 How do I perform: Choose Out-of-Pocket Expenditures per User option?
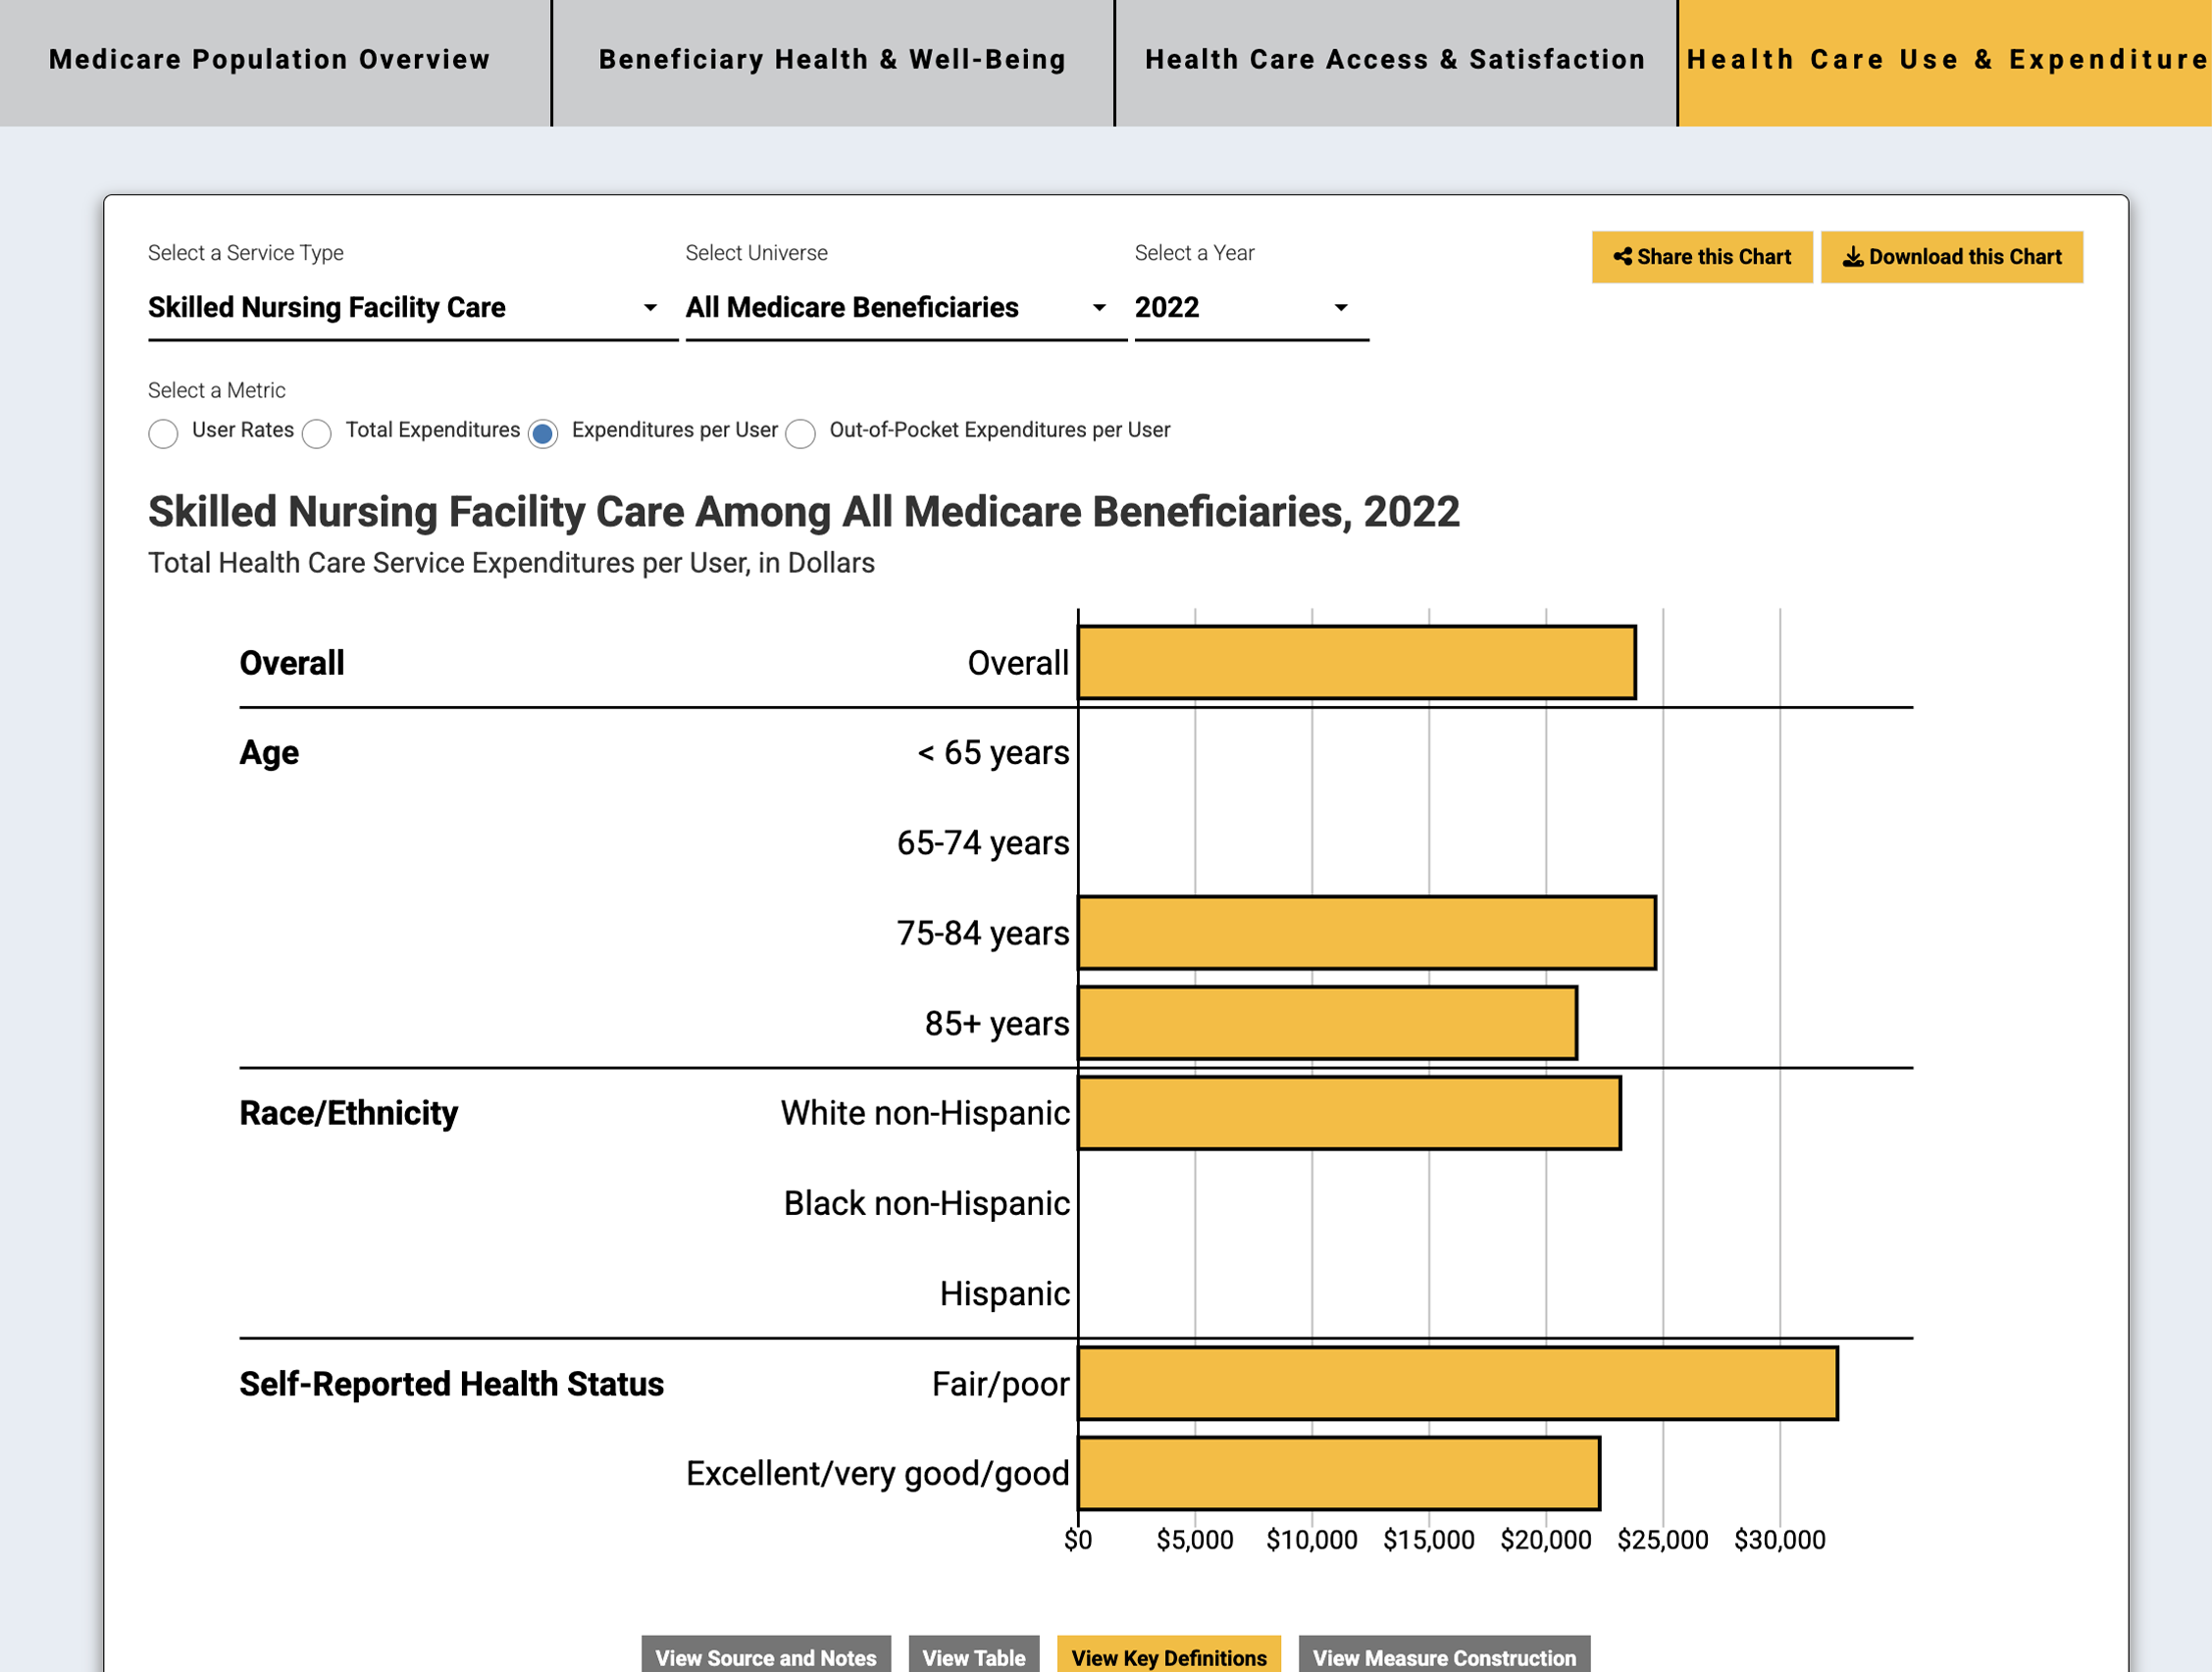pos(800,433)
